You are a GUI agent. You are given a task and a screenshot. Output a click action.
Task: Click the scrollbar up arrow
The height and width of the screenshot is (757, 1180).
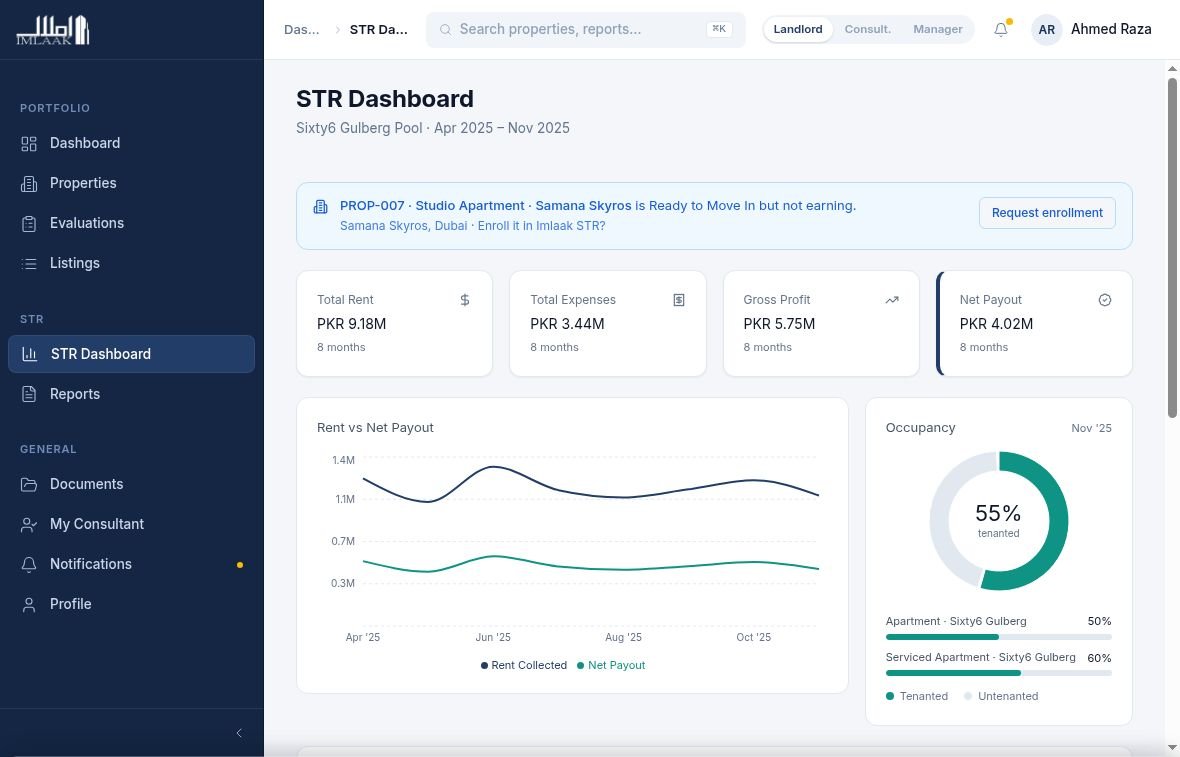[1172, 68]
